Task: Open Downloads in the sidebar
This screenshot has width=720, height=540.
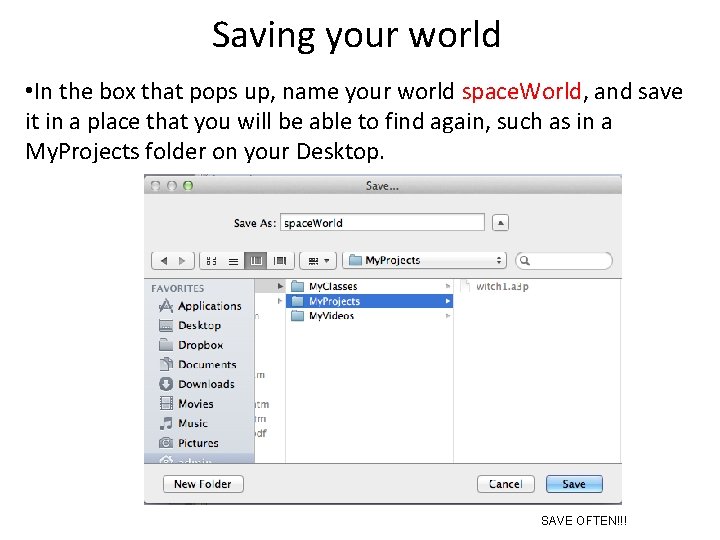Action: click(197, 384)
